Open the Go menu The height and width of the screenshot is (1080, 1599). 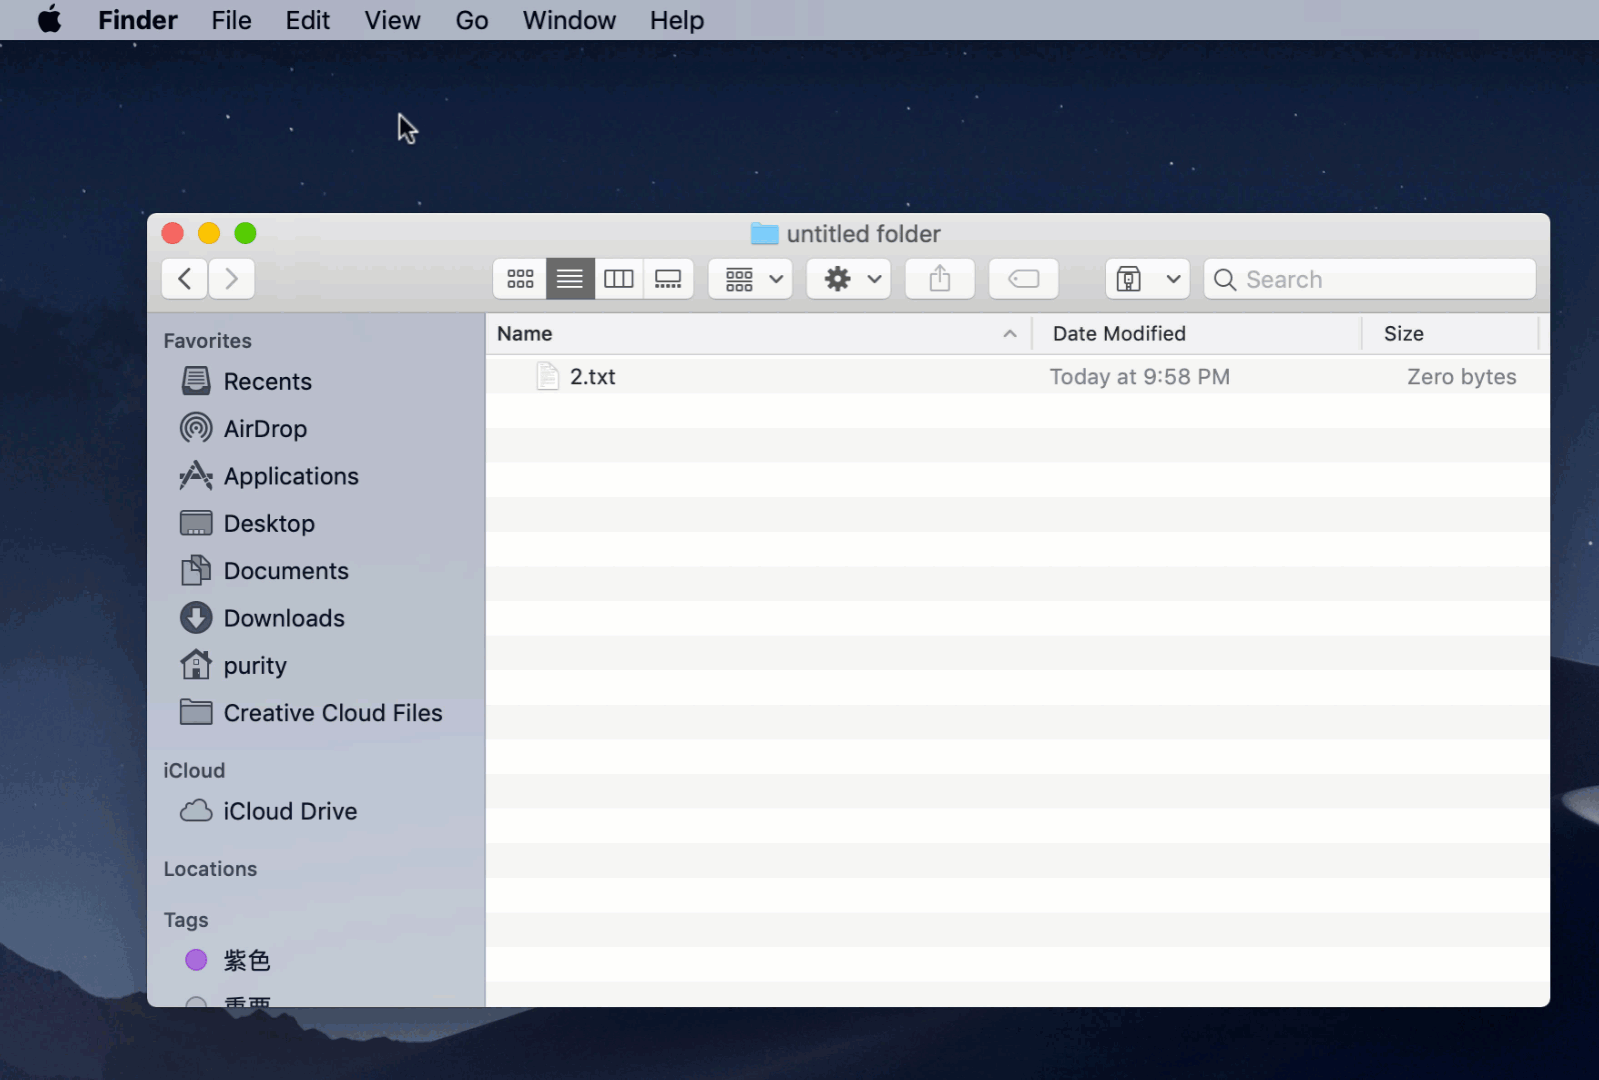click(472, 20)
